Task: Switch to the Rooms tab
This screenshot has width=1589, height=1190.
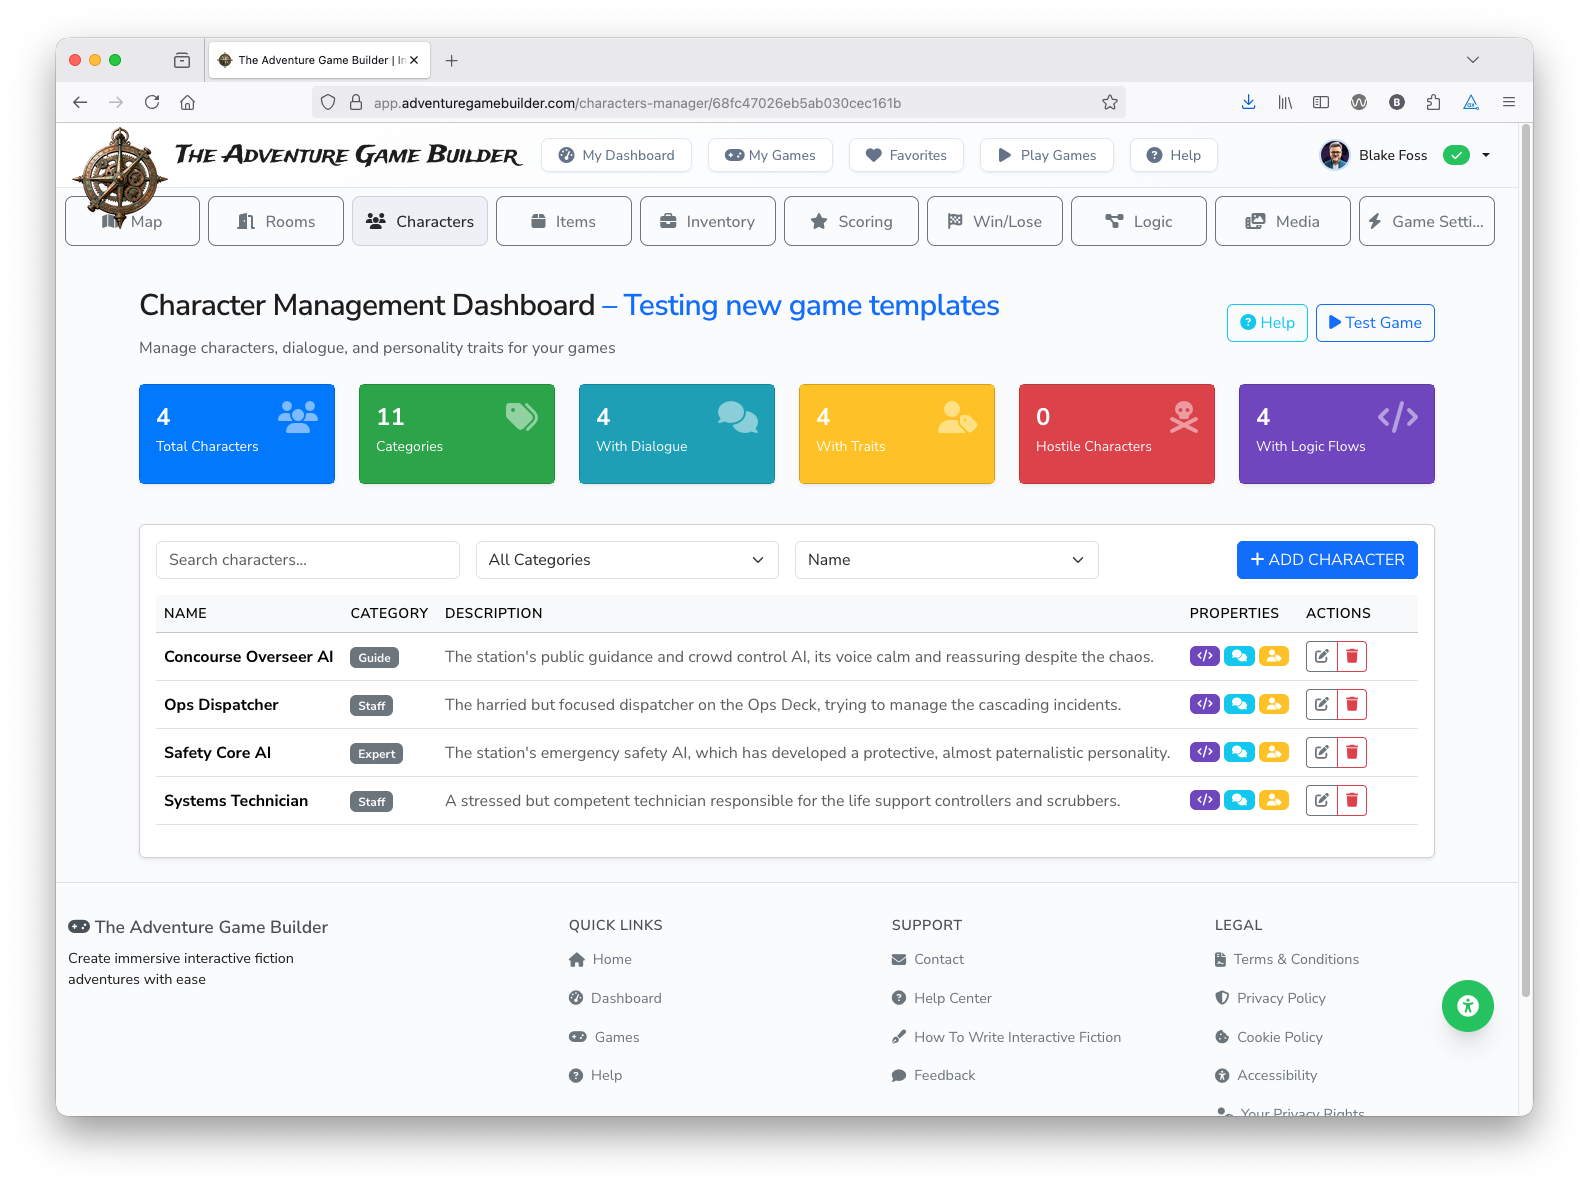Action: click(x=276, y=221)
